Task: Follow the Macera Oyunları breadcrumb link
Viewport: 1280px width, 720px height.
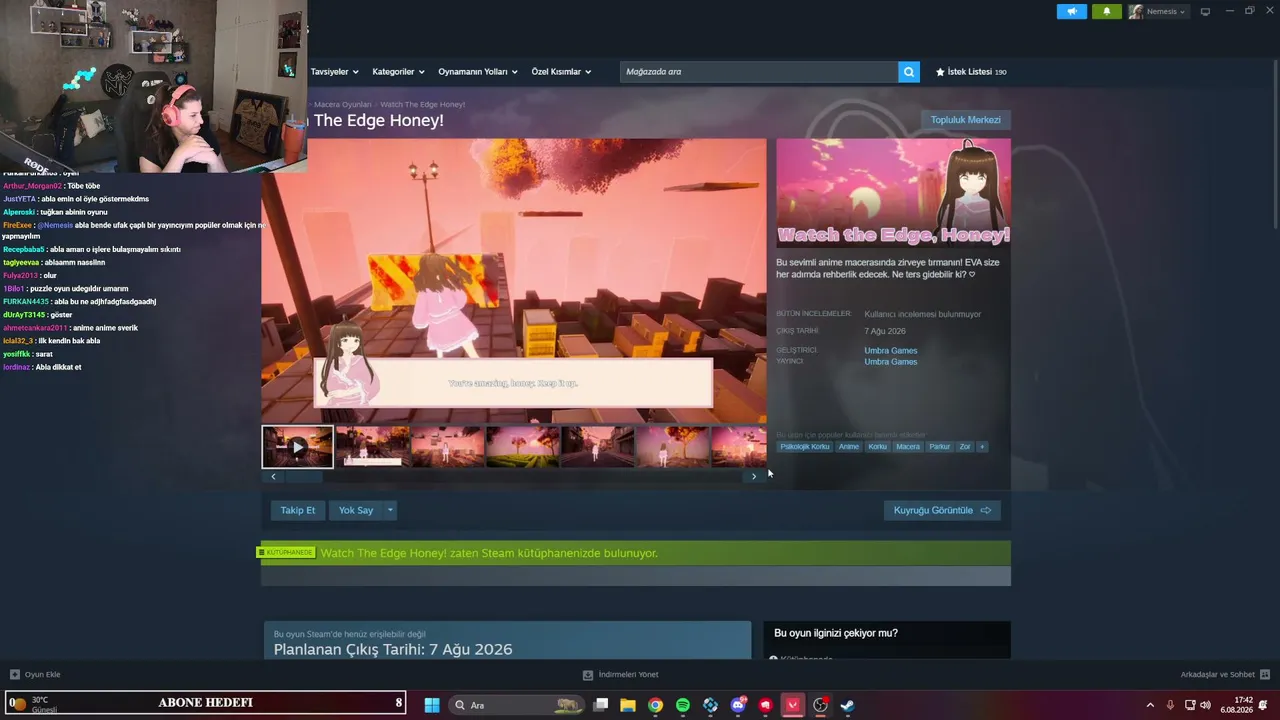Action: (x=343, y=104)
